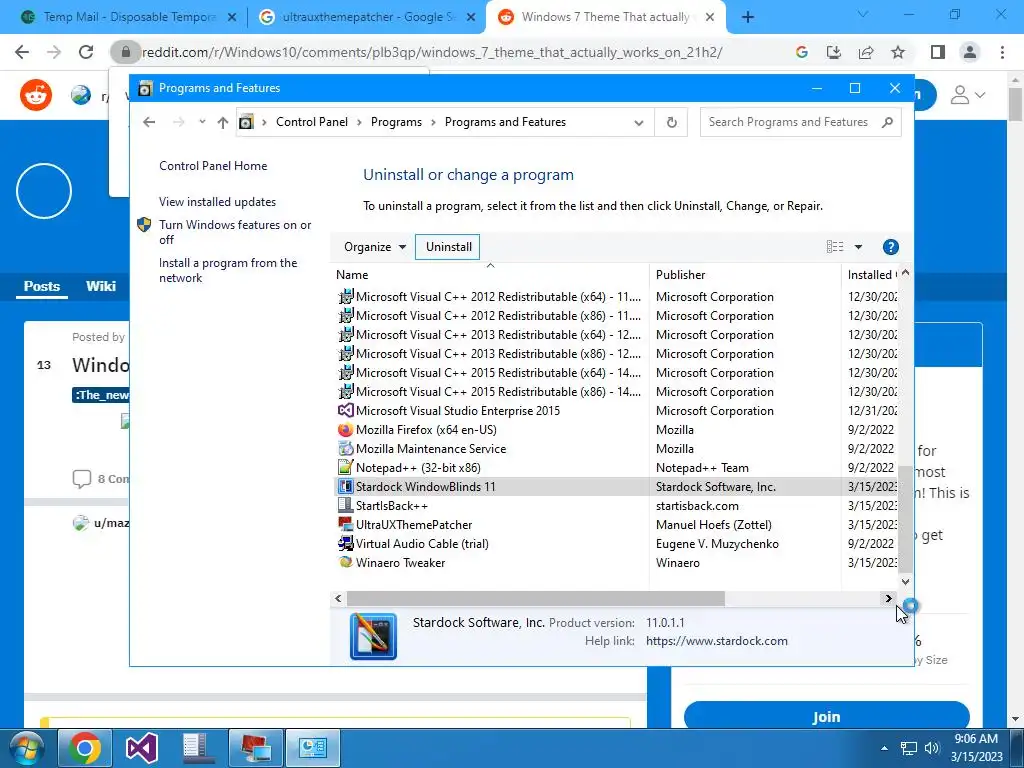Click the taskbar clock showing 9:06 AM
The height and width of the screenshot is (768, 1024).
coord(976,748)
